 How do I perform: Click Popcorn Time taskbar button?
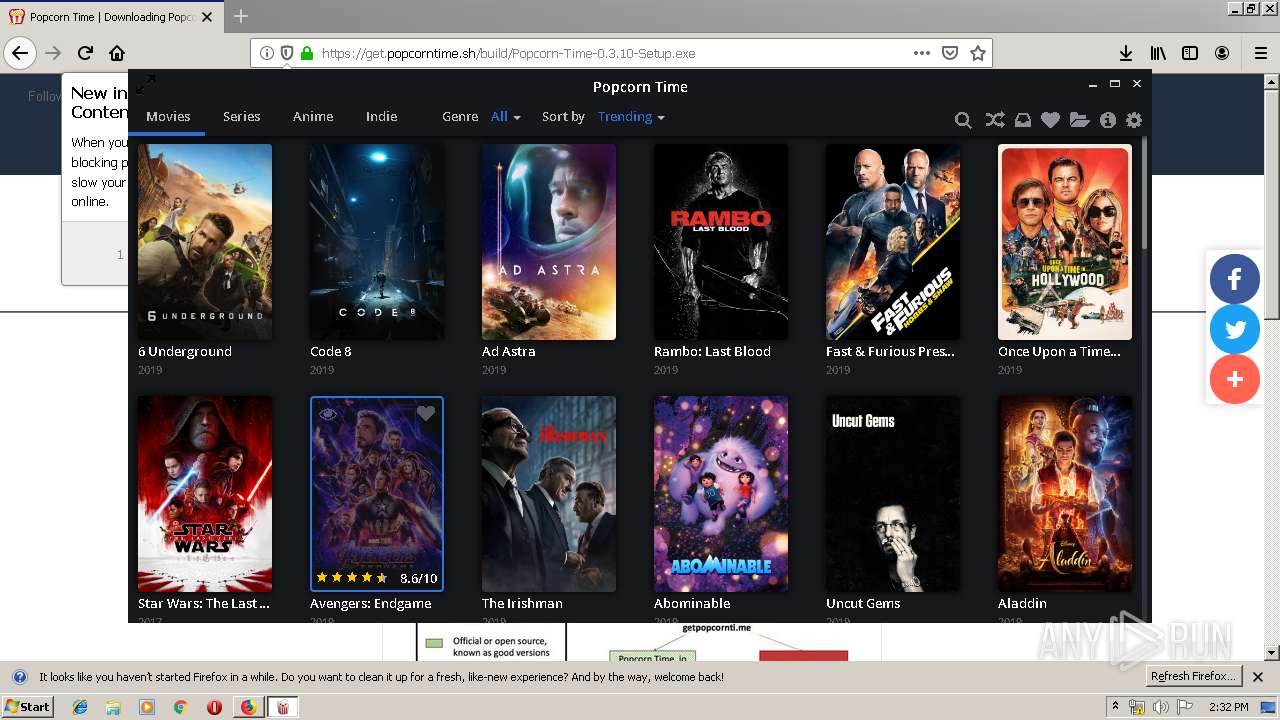click(x=283, y=707)
